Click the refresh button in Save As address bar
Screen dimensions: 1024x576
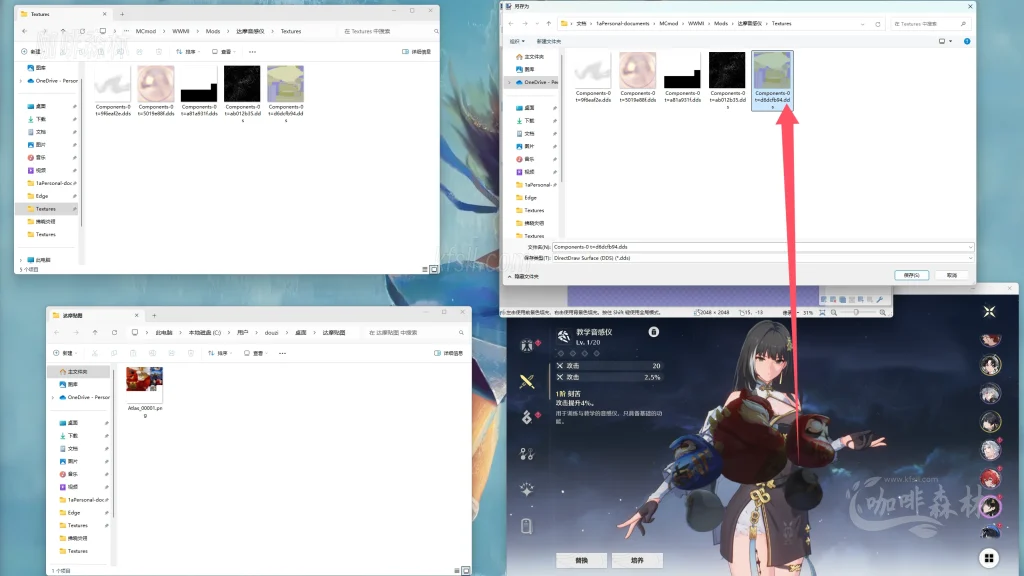coord(875,23)
